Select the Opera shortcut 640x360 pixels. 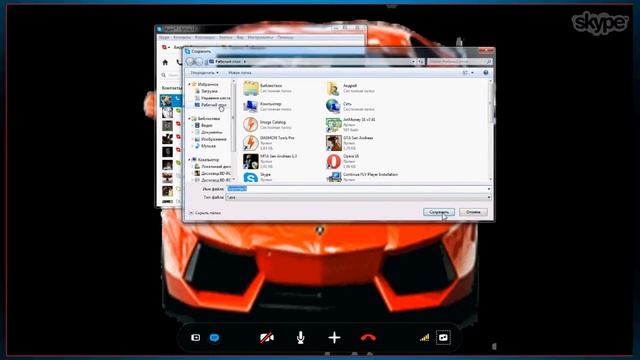343,161
